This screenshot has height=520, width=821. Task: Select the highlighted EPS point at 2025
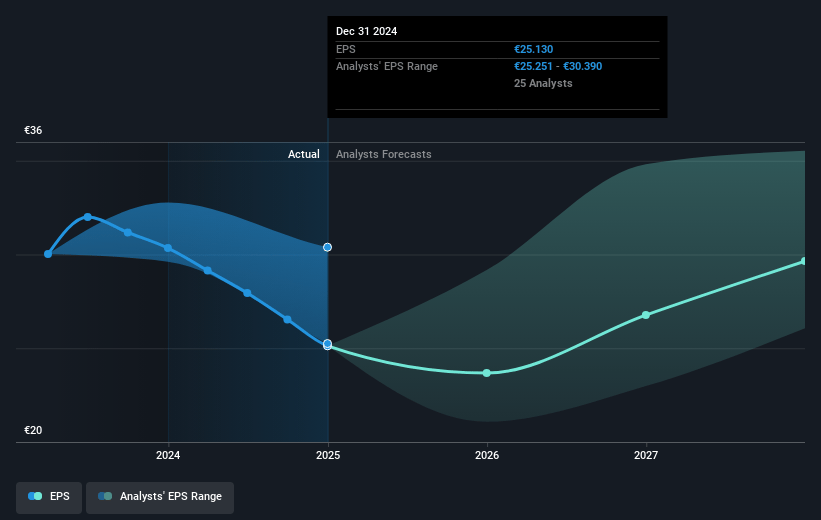(327, 344)
